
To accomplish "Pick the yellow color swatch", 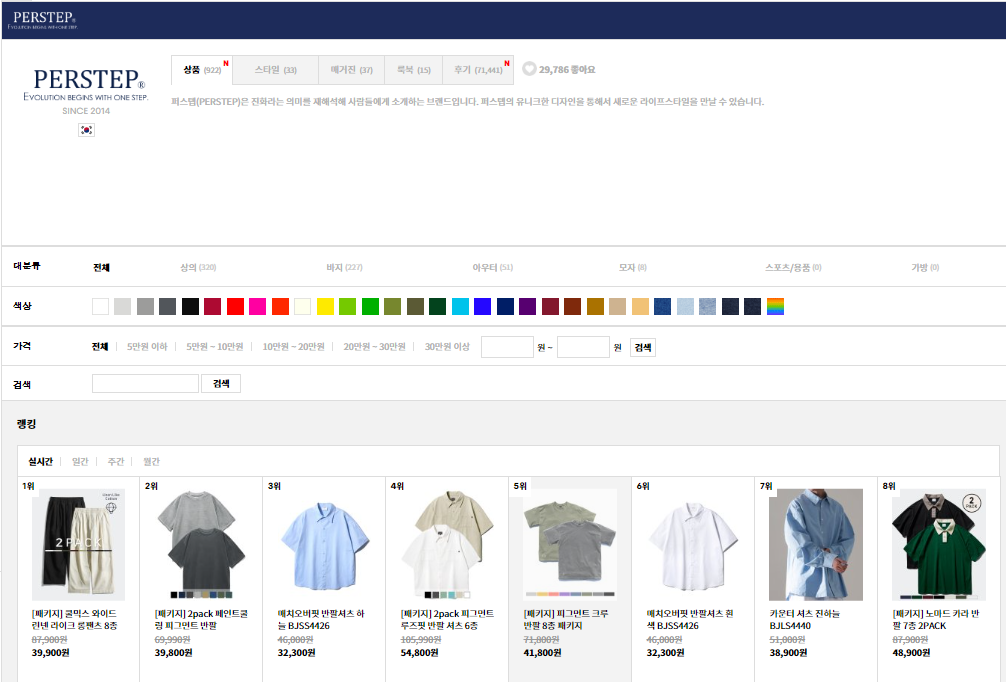I will pyautogui.click(x=325, y=307).
